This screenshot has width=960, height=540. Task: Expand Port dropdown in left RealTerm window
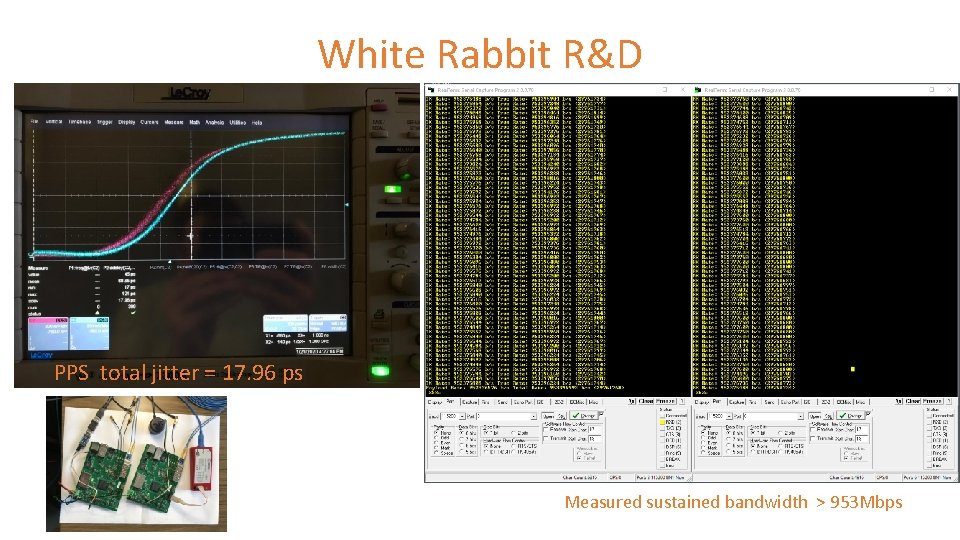[533, 416]
